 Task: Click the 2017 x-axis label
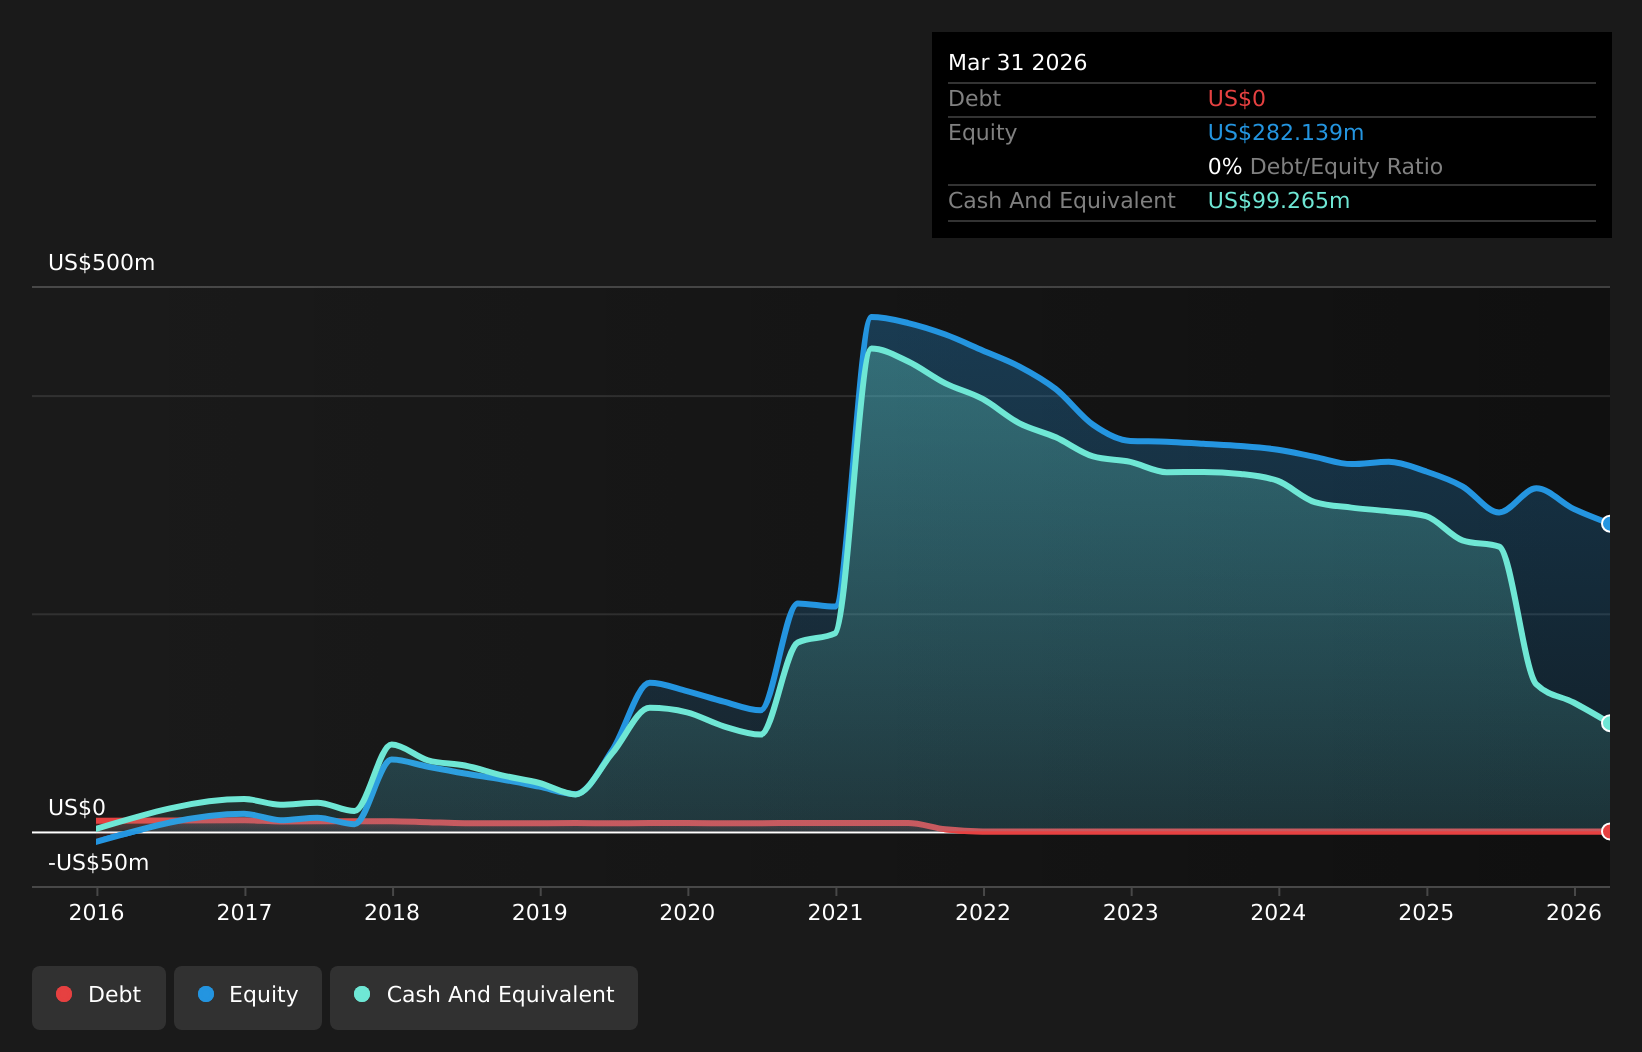point(244,912)
